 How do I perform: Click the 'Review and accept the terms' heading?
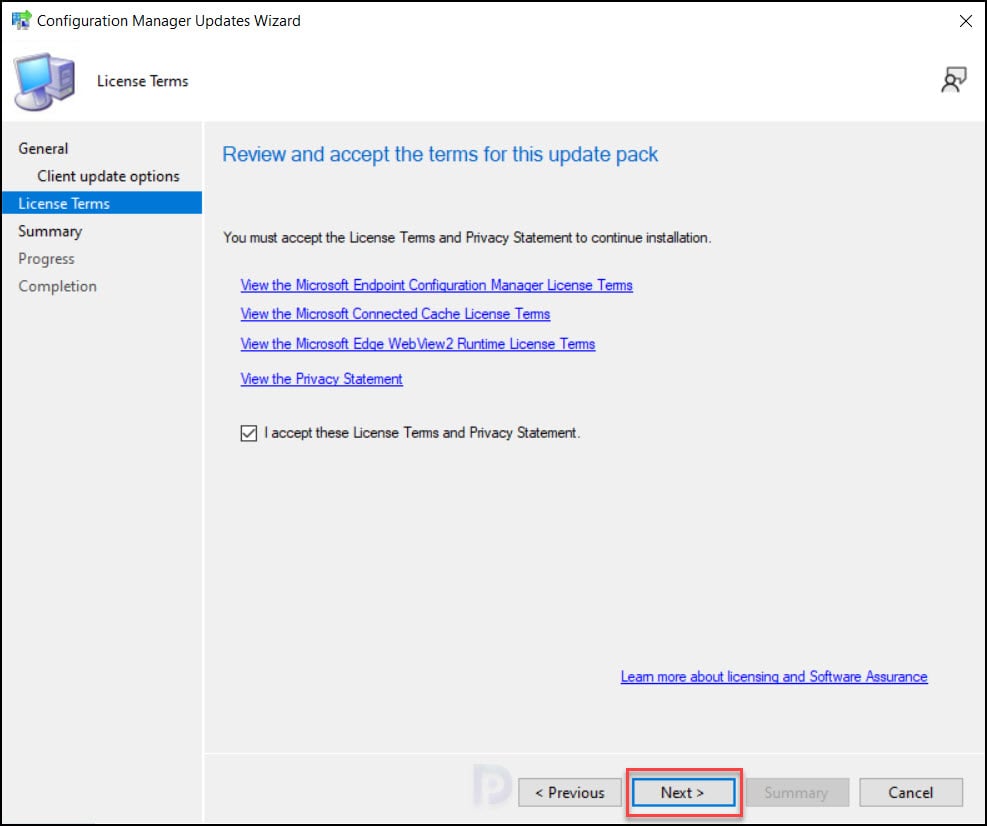pyautogui.click(x=440, y=154)
